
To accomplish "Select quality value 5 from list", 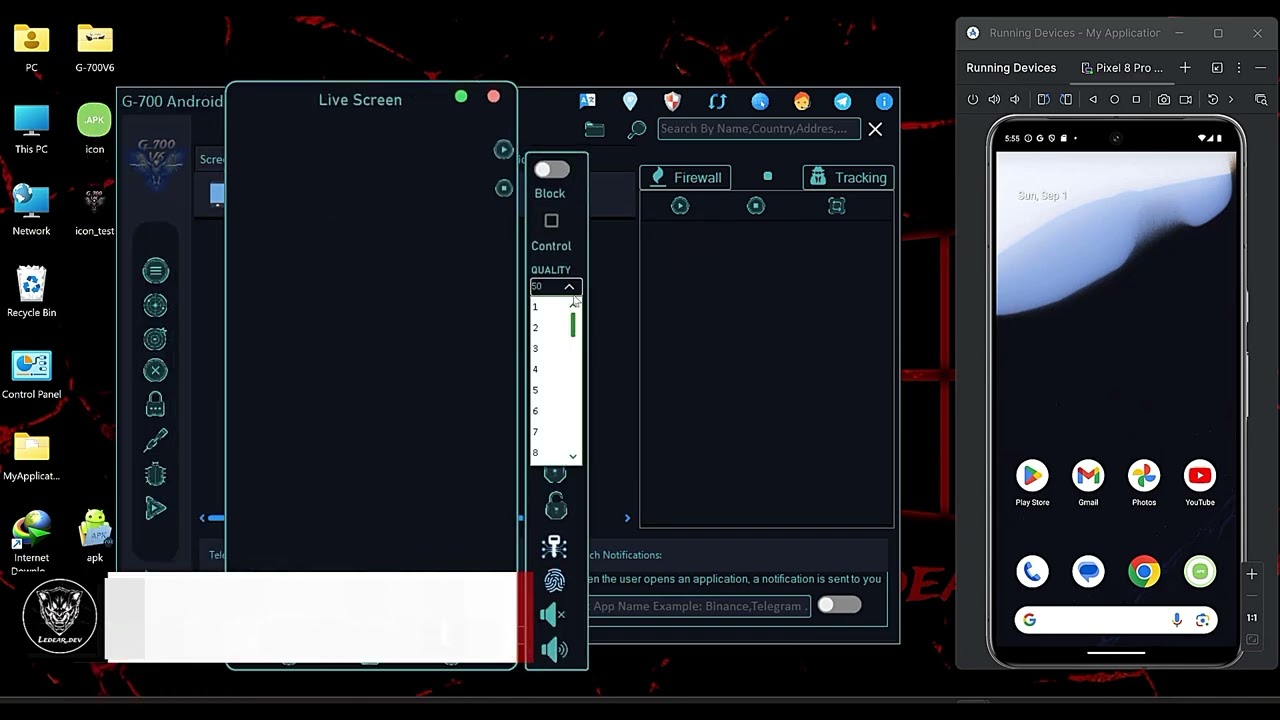I will [536, 391].
